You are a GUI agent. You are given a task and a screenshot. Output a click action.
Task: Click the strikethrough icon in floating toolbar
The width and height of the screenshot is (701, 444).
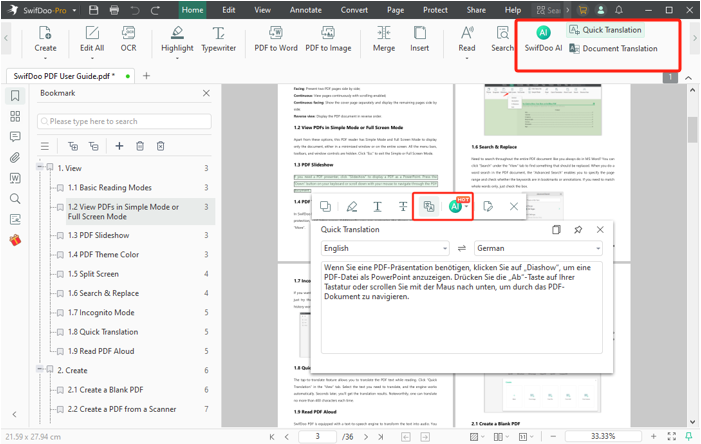[x=403, y=206]
